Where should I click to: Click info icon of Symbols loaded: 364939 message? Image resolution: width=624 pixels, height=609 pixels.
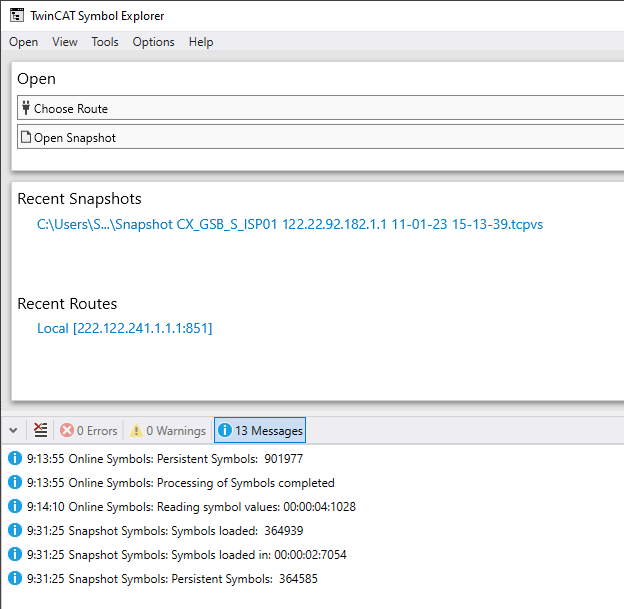[x=15, y=530]
